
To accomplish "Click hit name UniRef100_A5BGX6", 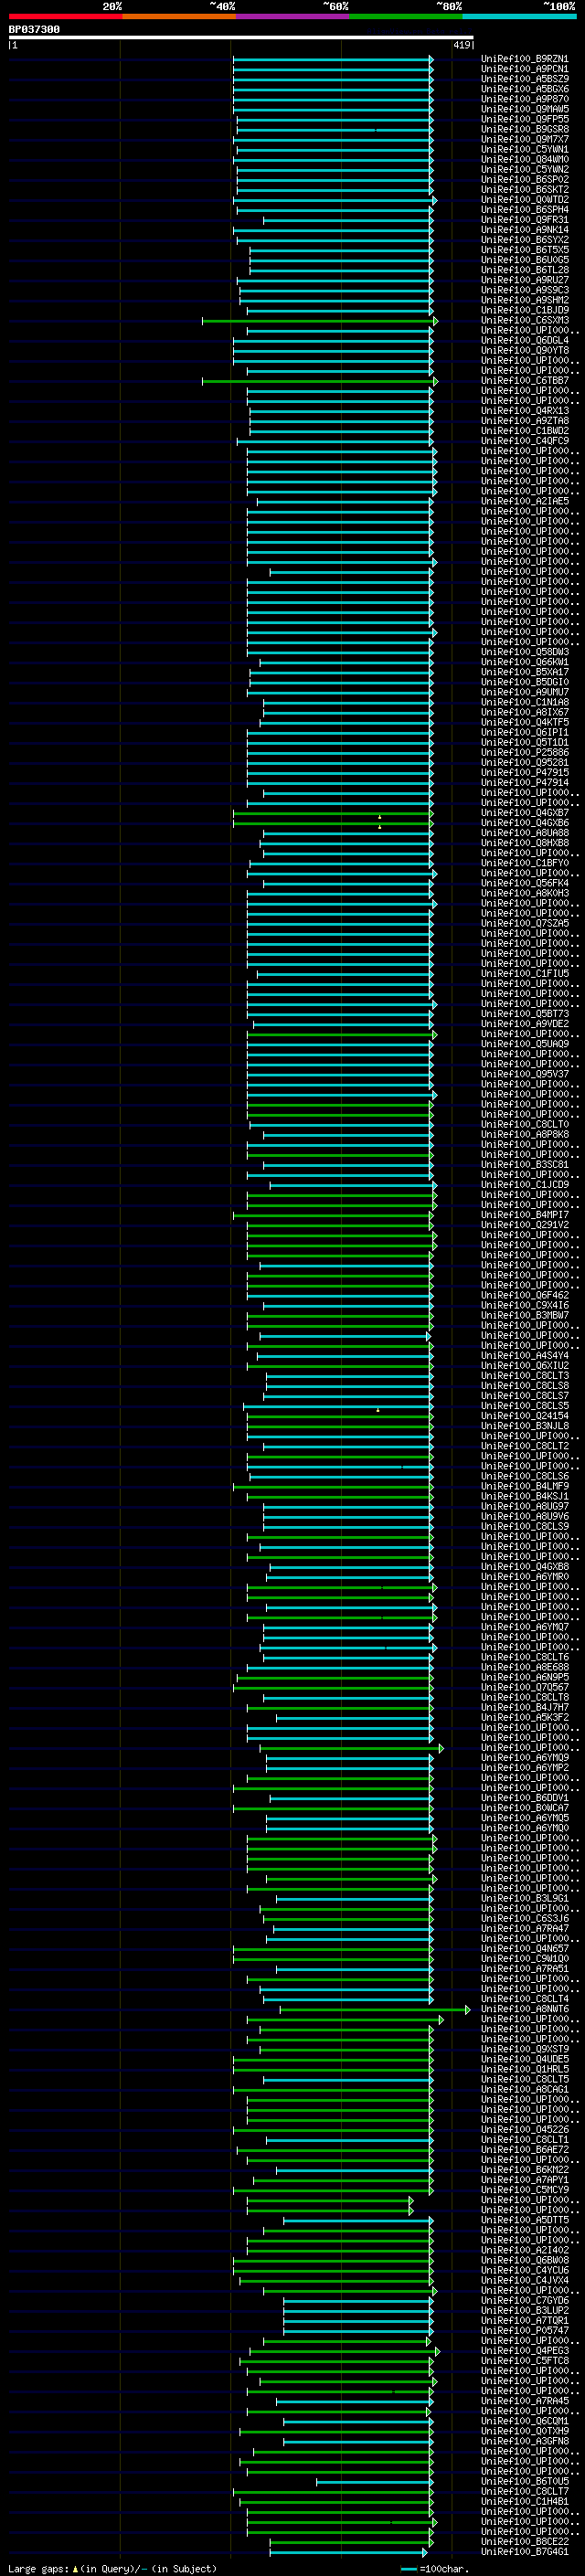I will [x=525, y=89].
